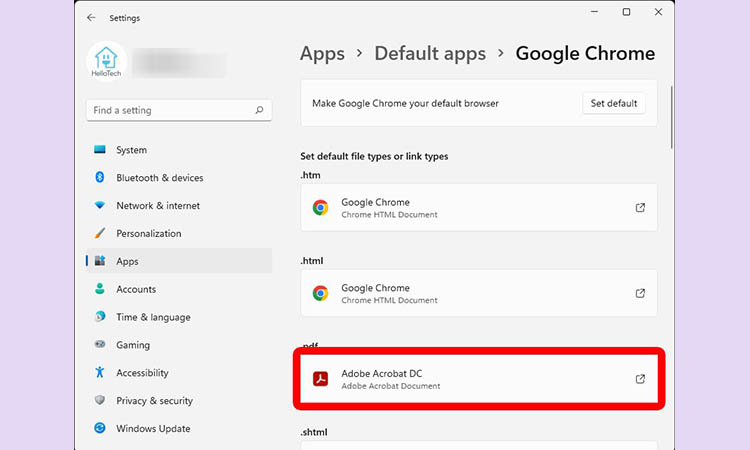Close the Settings window
Screen dimensions: 750x450
tap(658, 12)
